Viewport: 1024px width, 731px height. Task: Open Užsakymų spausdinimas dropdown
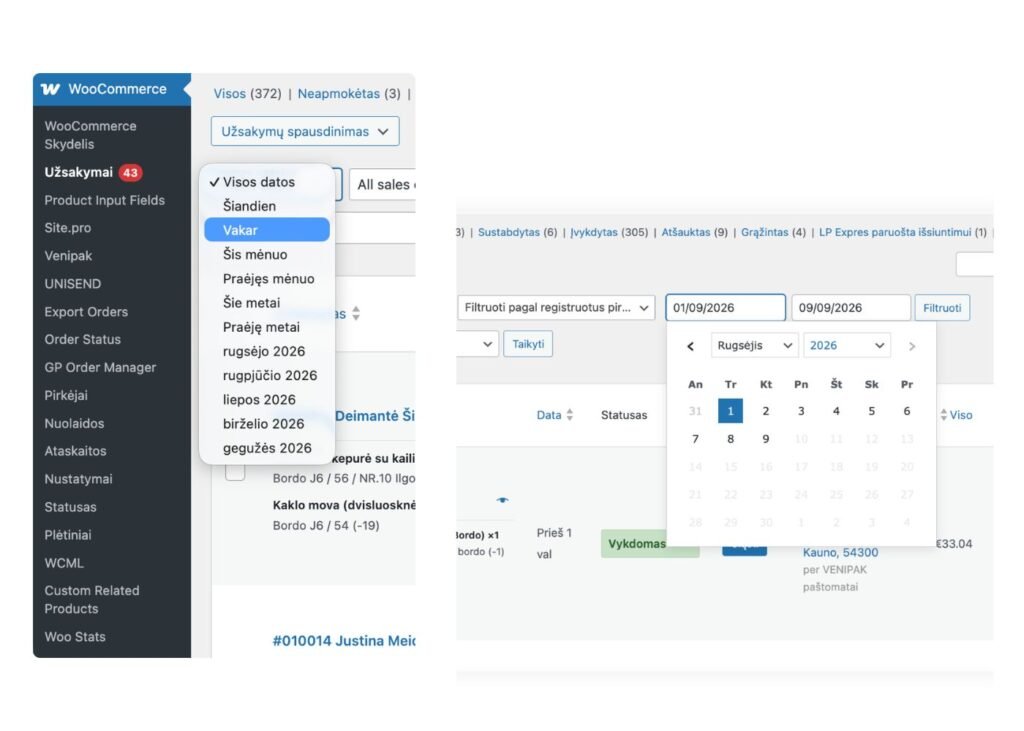point(305,131)
